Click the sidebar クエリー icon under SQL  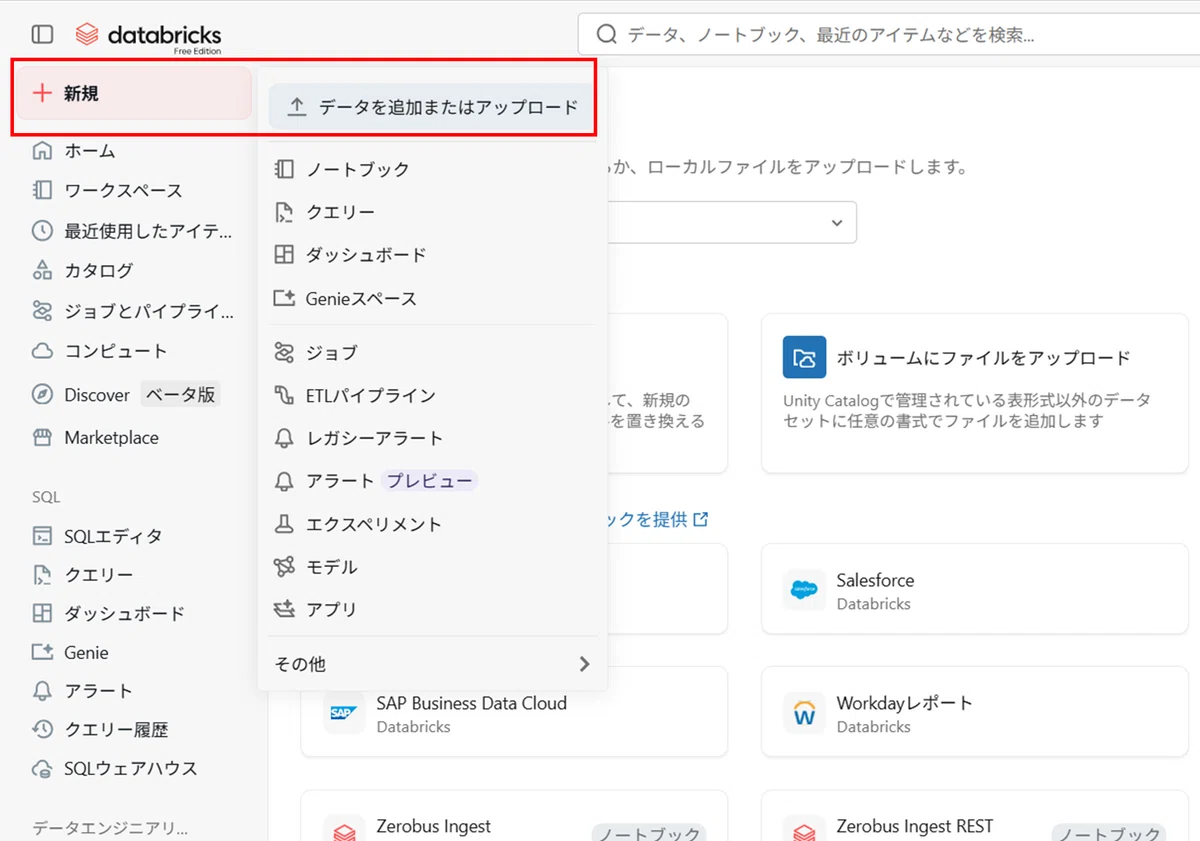(x=42, y=575)
